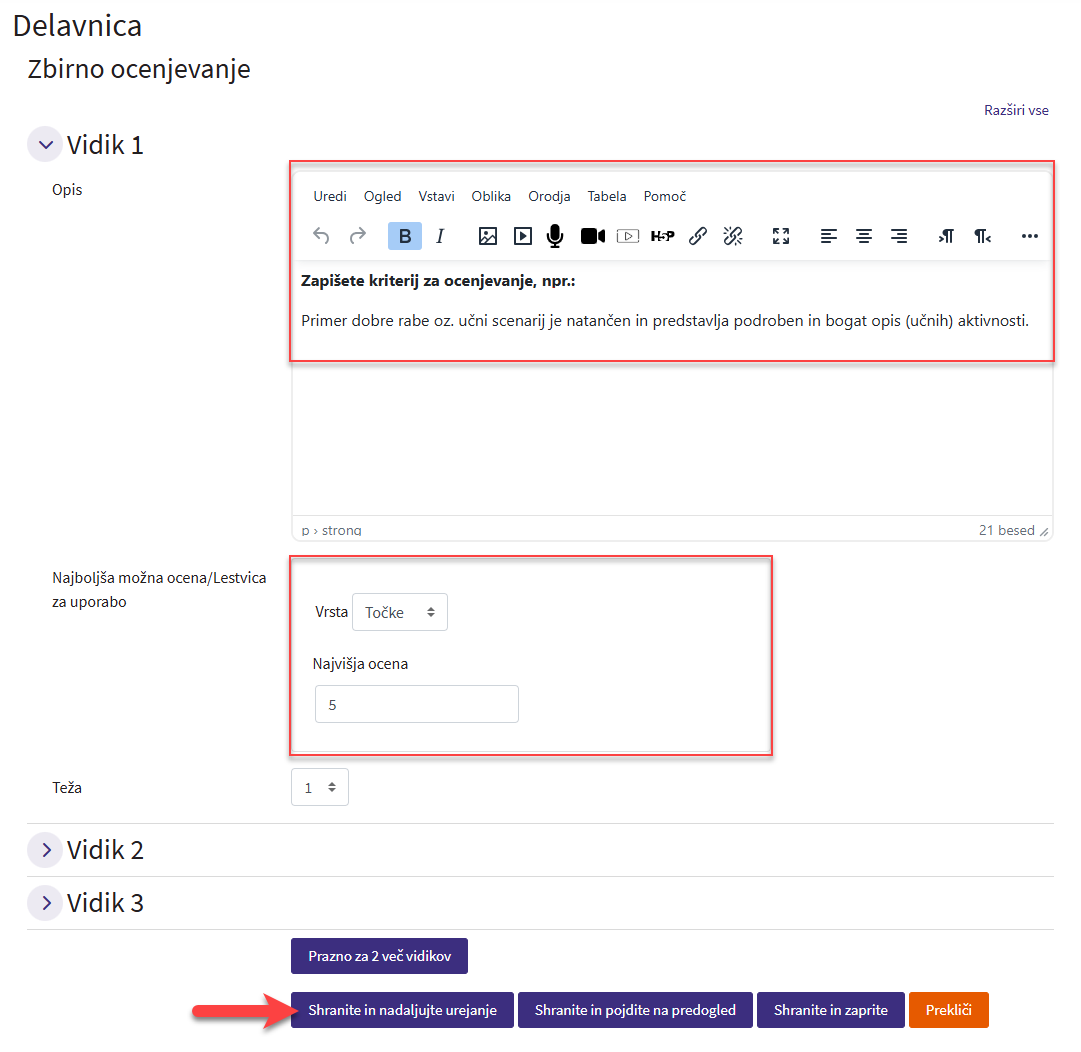The width and height of the screenshot is (1081, 1052).
Task: Click the bold criterion text in editor
Action: (438, 281)
